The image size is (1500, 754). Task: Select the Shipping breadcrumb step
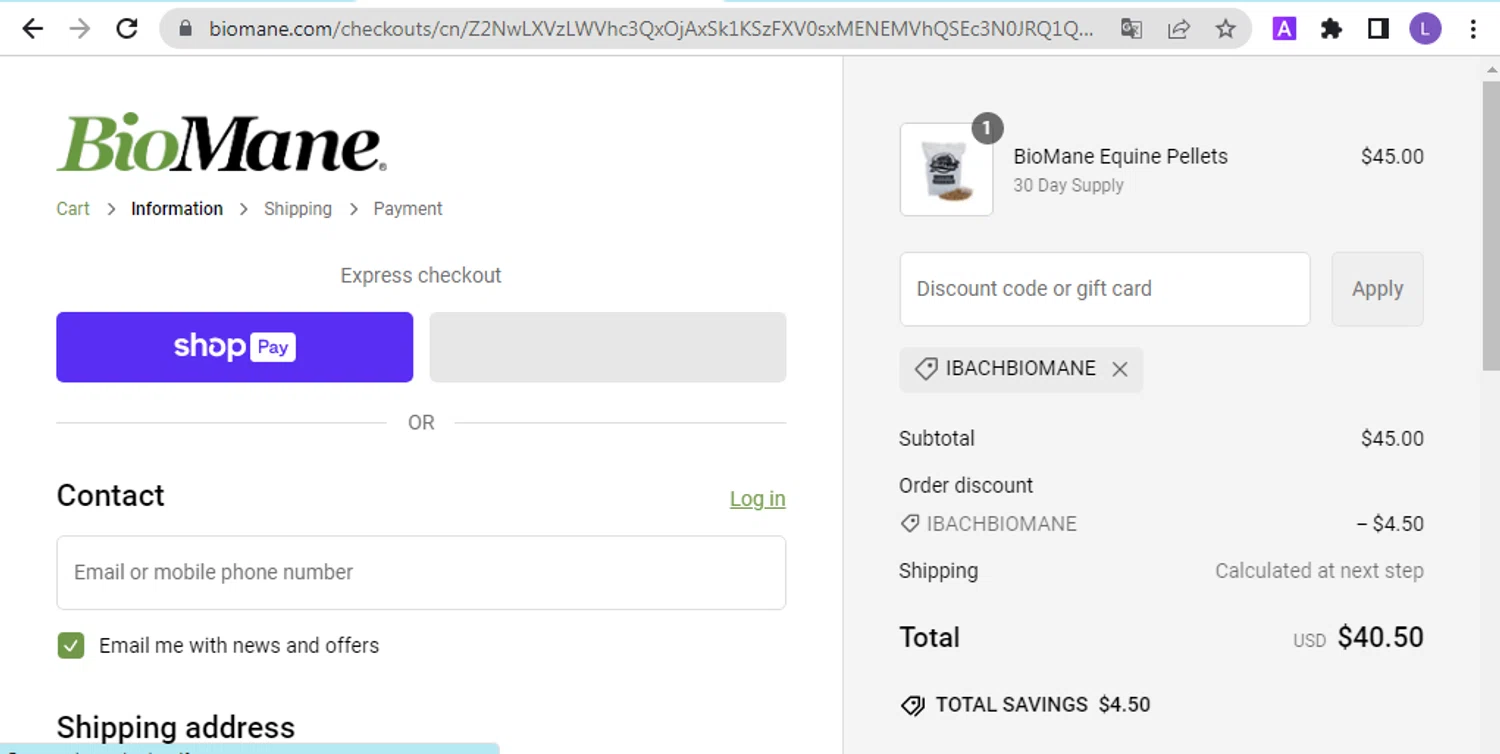coord(298,209)
